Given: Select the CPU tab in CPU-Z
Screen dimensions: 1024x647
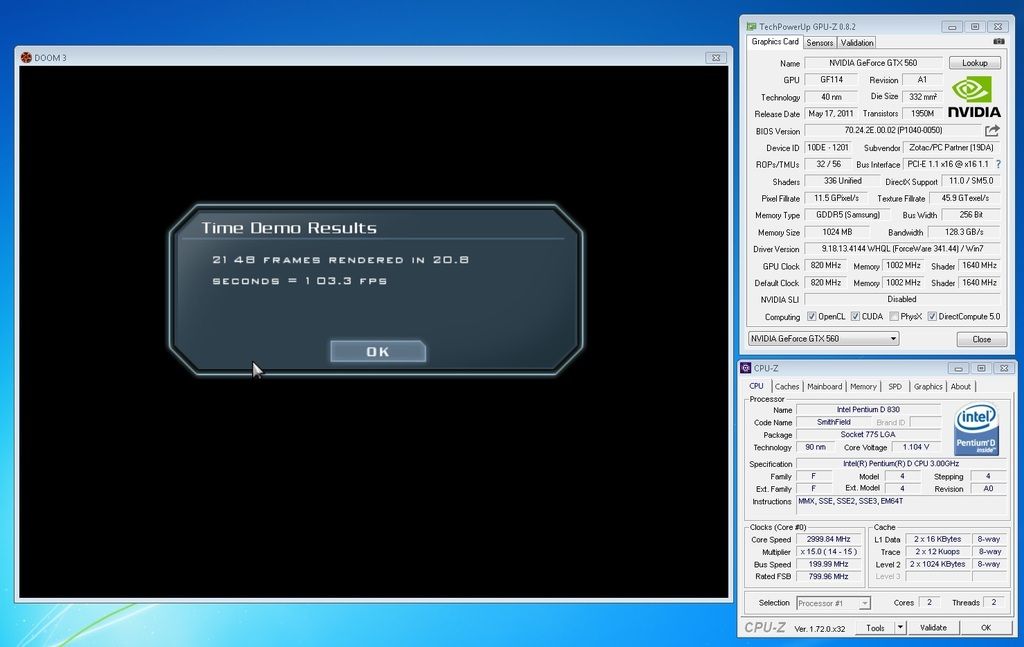Looking at the screenshot, I should pos(756,386).
